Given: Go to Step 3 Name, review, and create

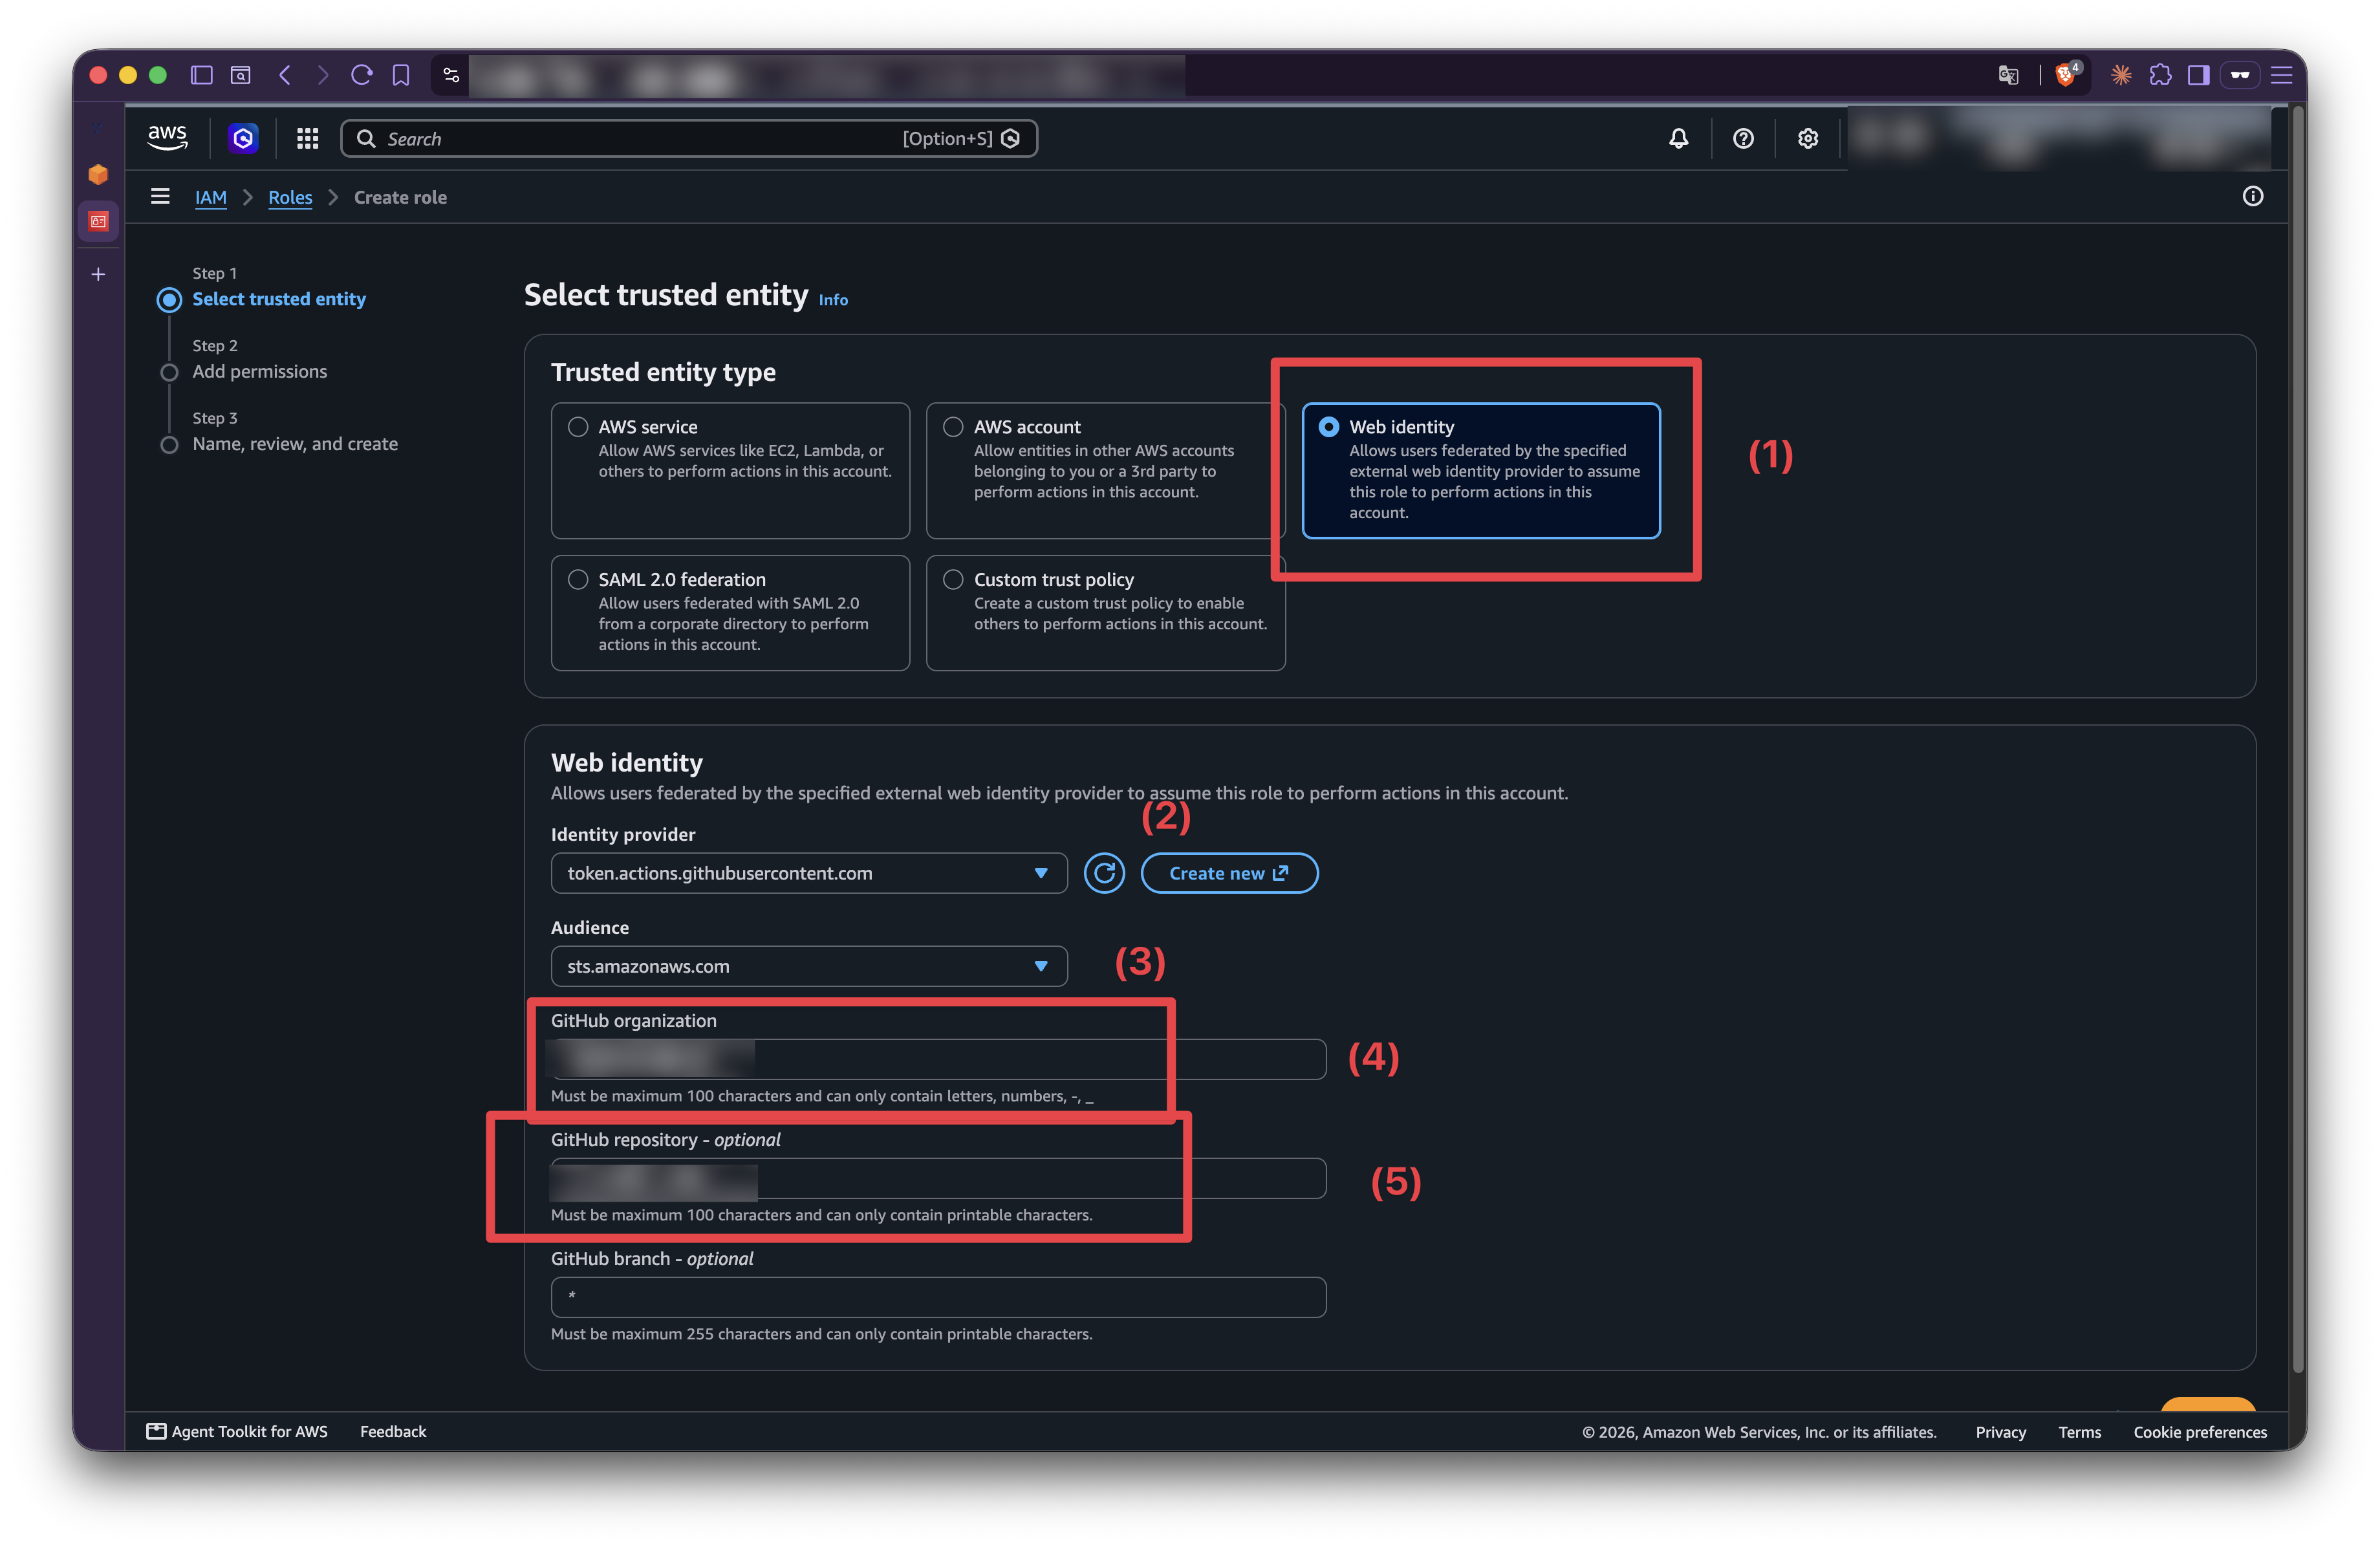Looking at the screenshot, I should click(x=295, y=444).
